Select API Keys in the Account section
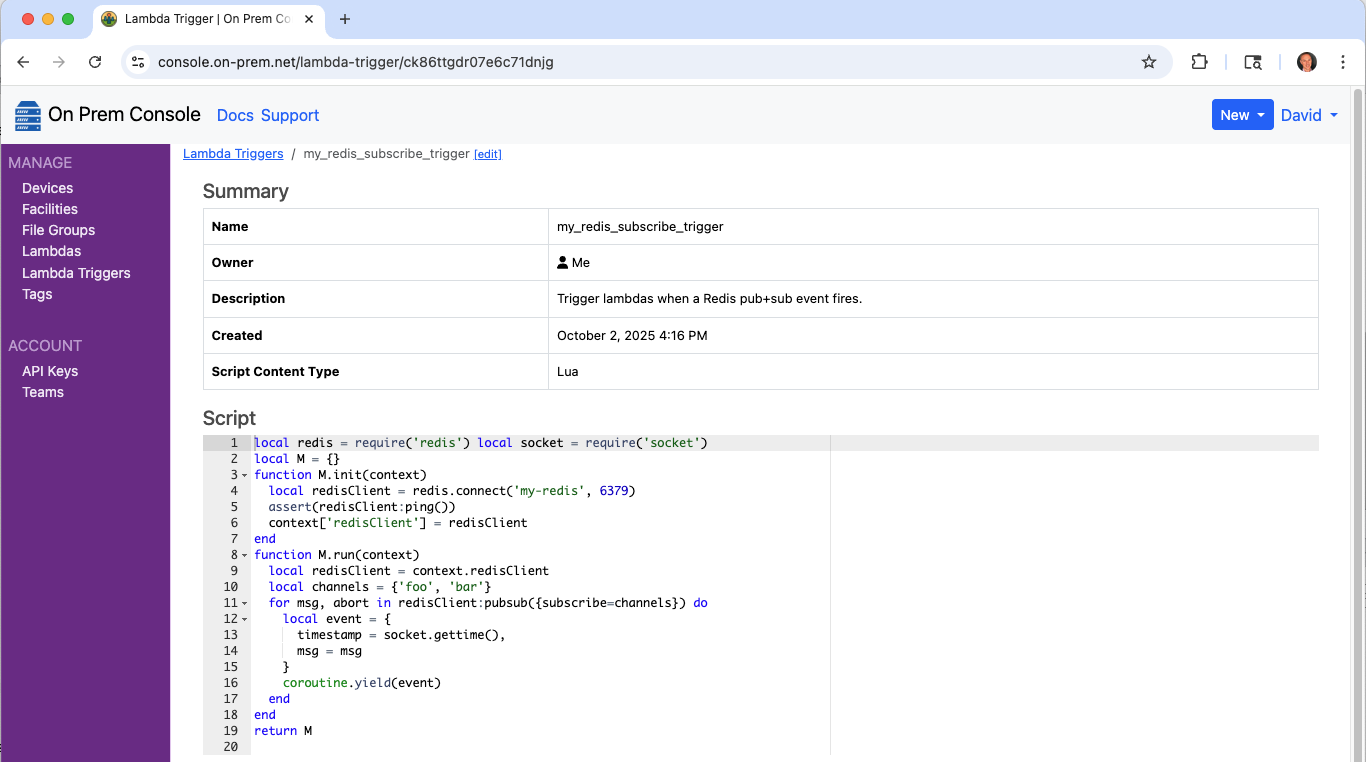The image size is (1366, 762). (x=50, y=371)
